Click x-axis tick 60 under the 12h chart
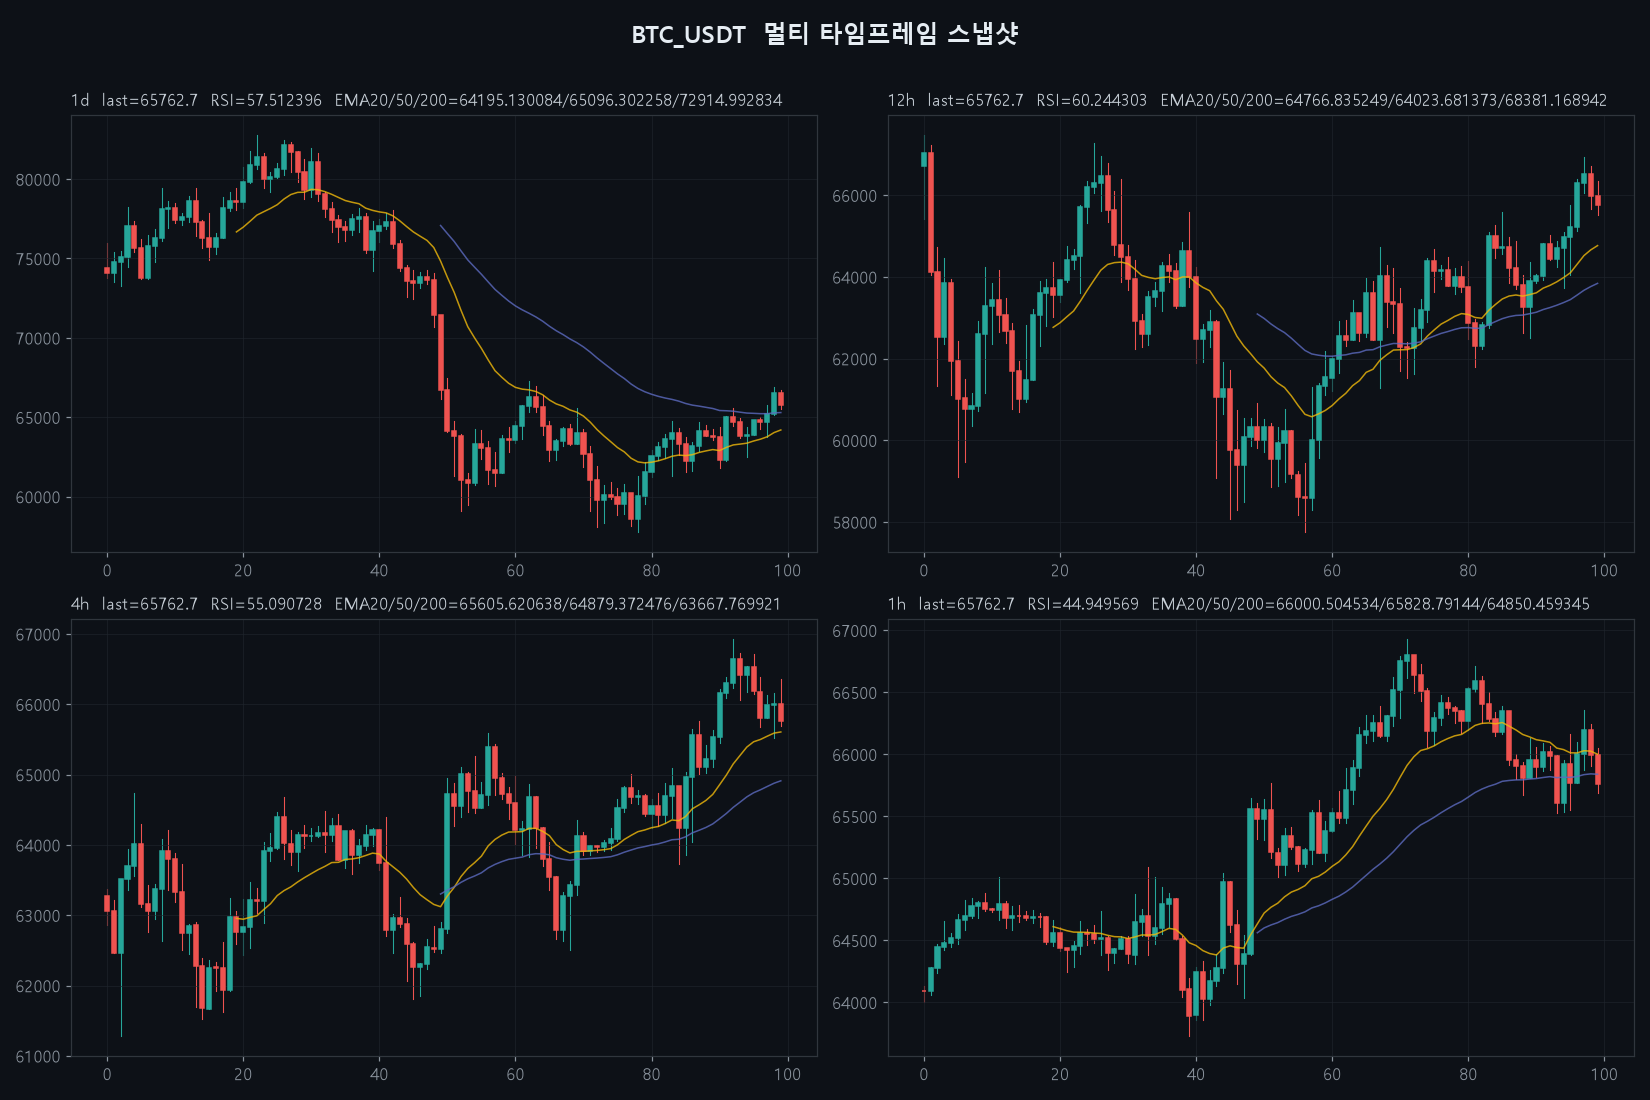This screenshot has height=1100, width=1650. [x=1332, y=571]
